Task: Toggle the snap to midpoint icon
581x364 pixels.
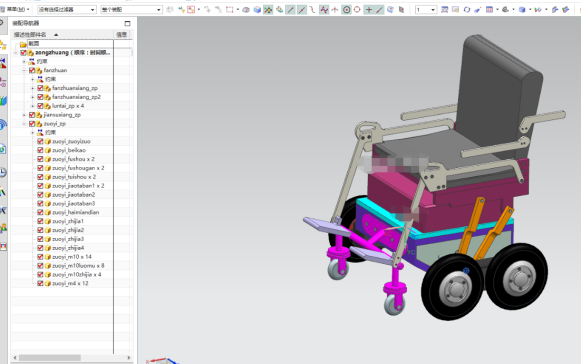Action: point(302,10)
